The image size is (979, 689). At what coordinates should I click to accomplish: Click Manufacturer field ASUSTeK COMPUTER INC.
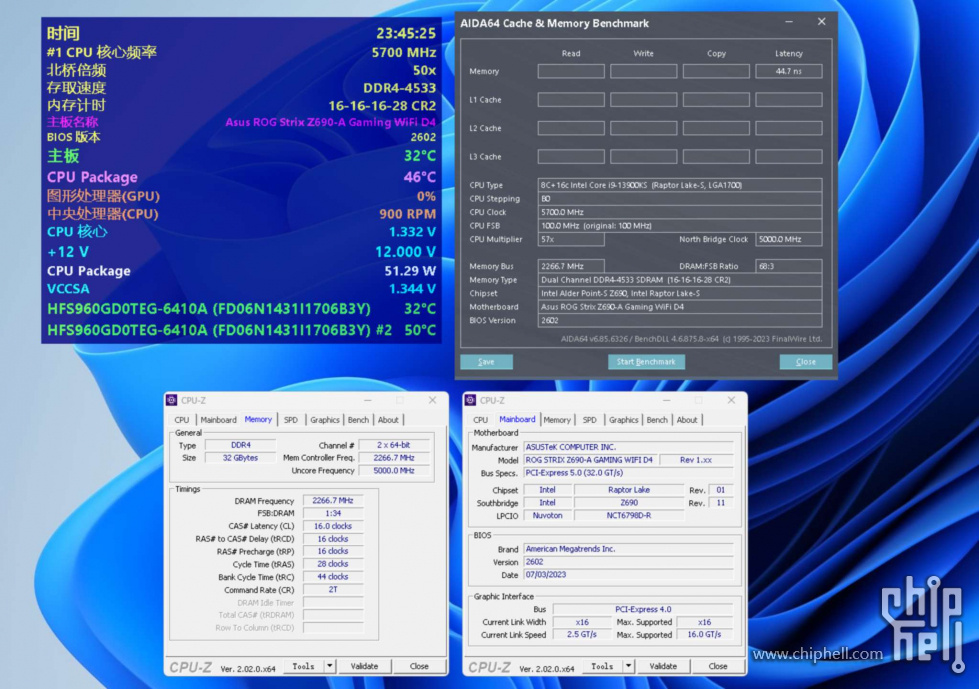click(x=628, y=447)
